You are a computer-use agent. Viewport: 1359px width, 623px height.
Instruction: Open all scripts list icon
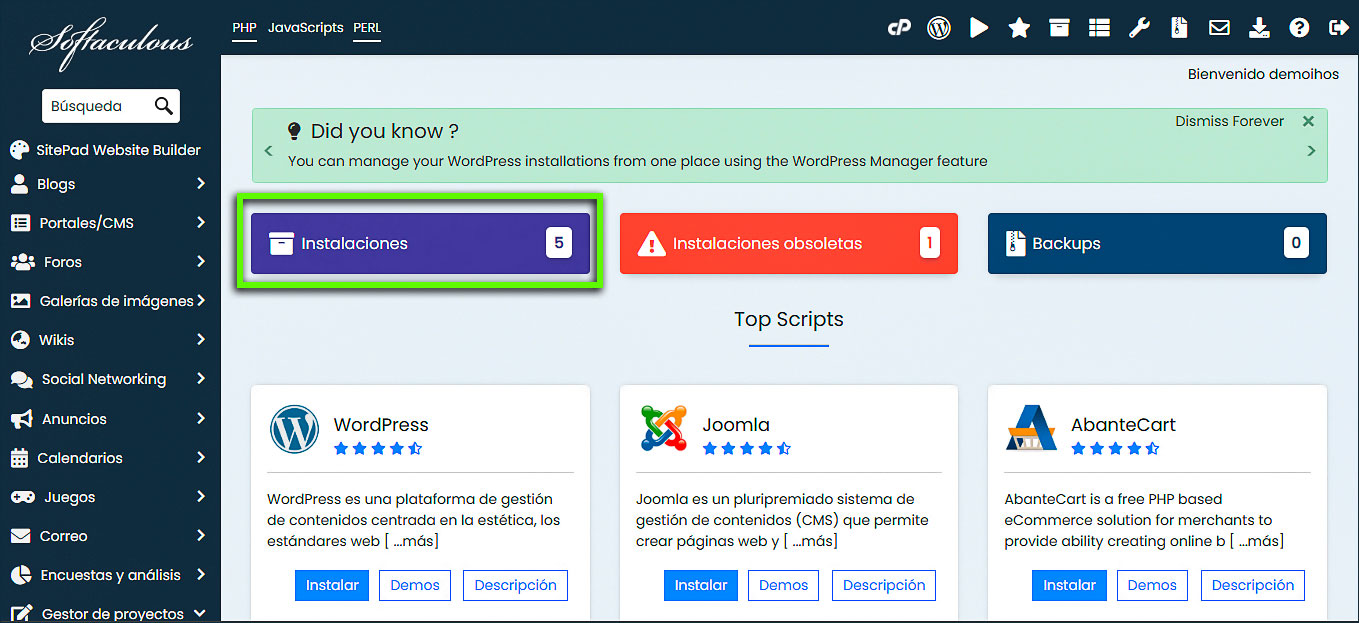[x=1098, y=28]
